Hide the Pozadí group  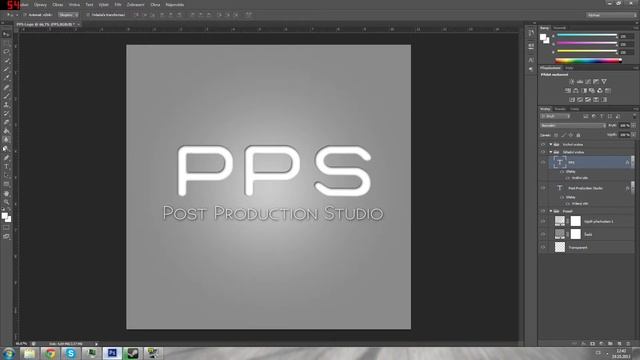[x=543, y=211]
